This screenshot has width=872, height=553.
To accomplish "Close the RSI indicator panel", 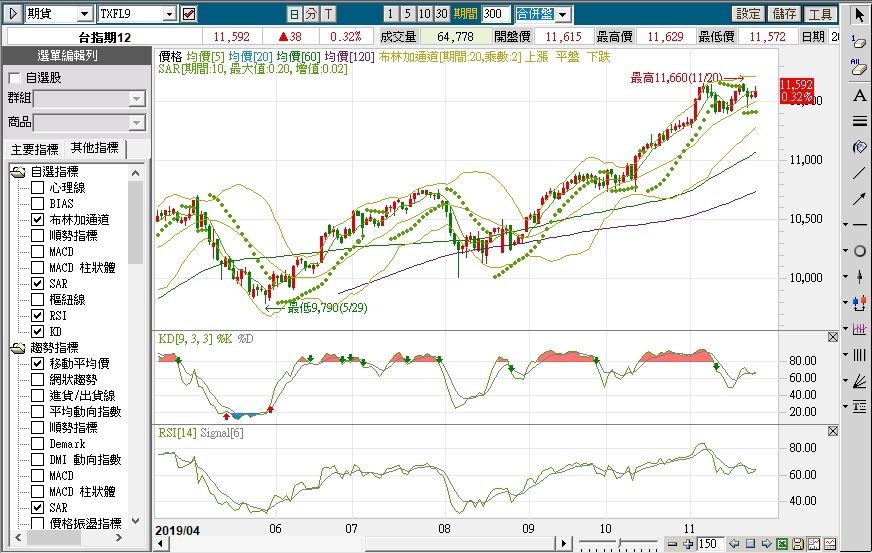I will 833,431.
